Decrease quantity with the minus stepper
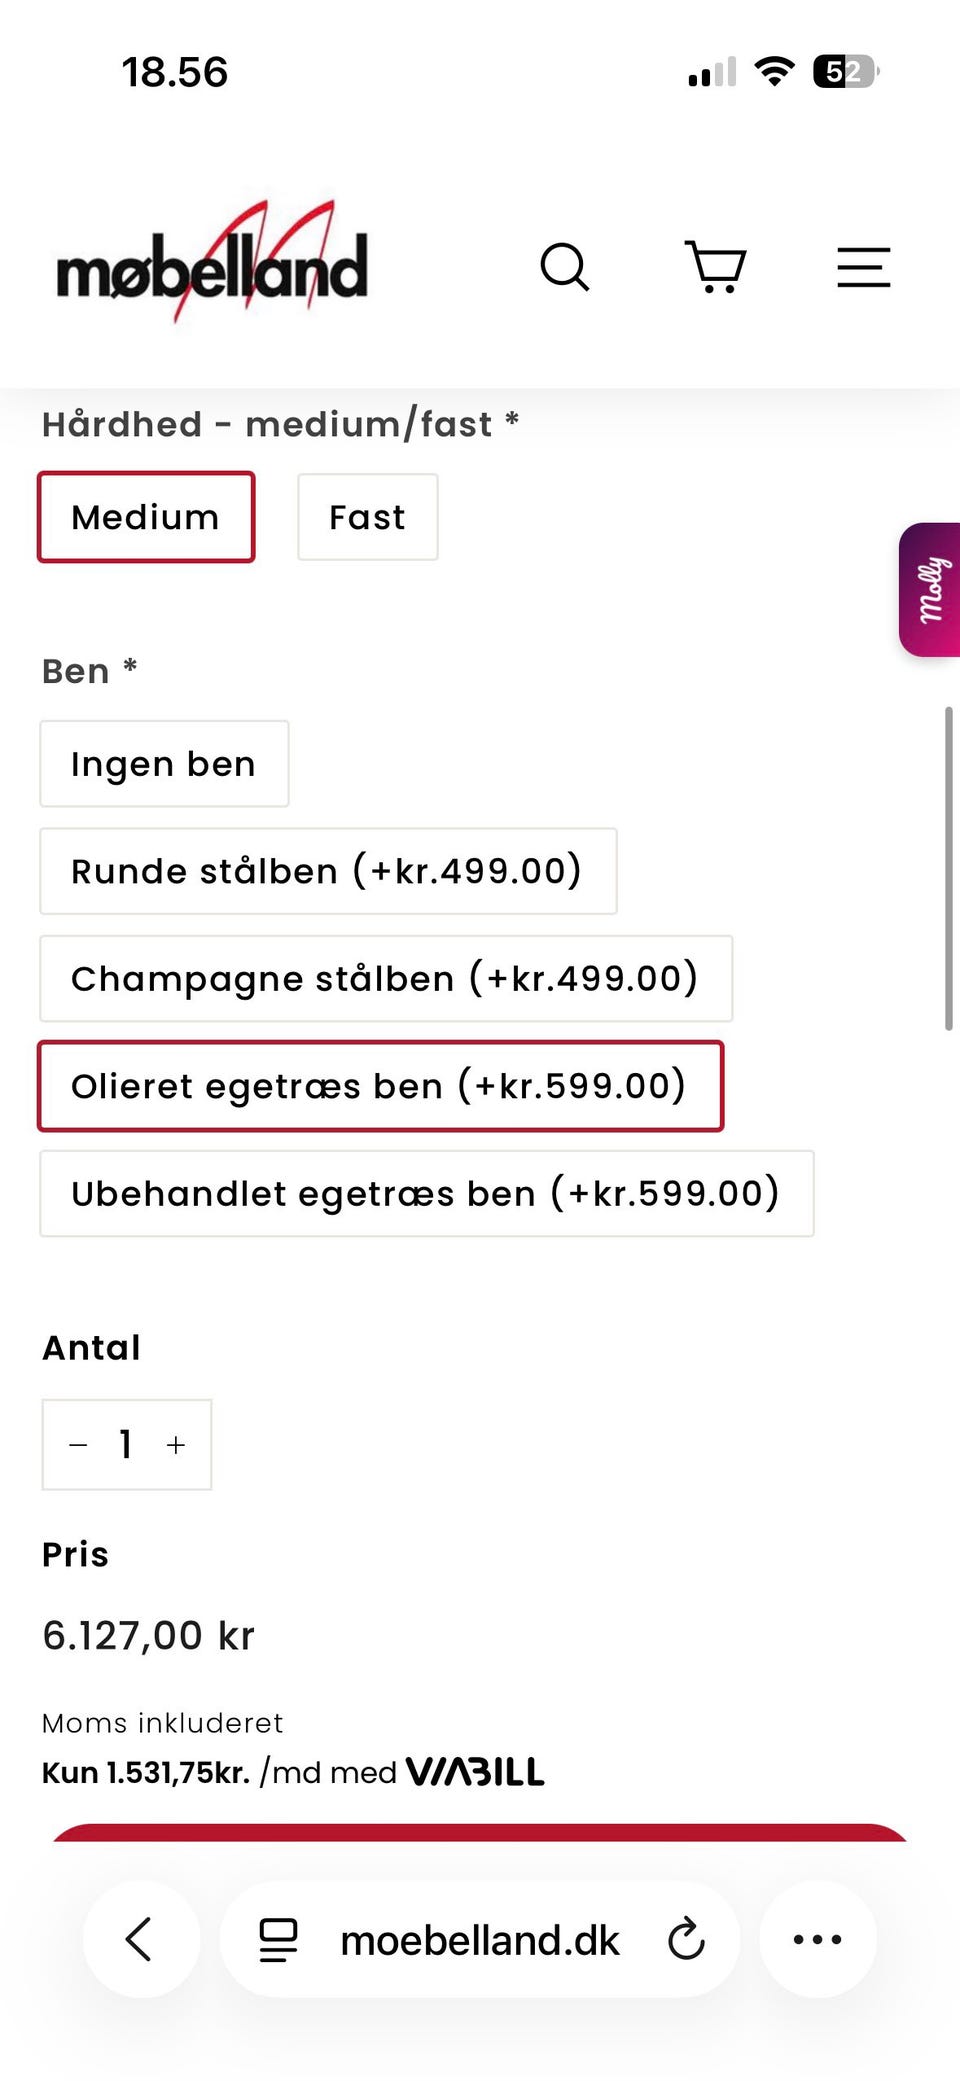960x2081 pixels. point(77,1444)
